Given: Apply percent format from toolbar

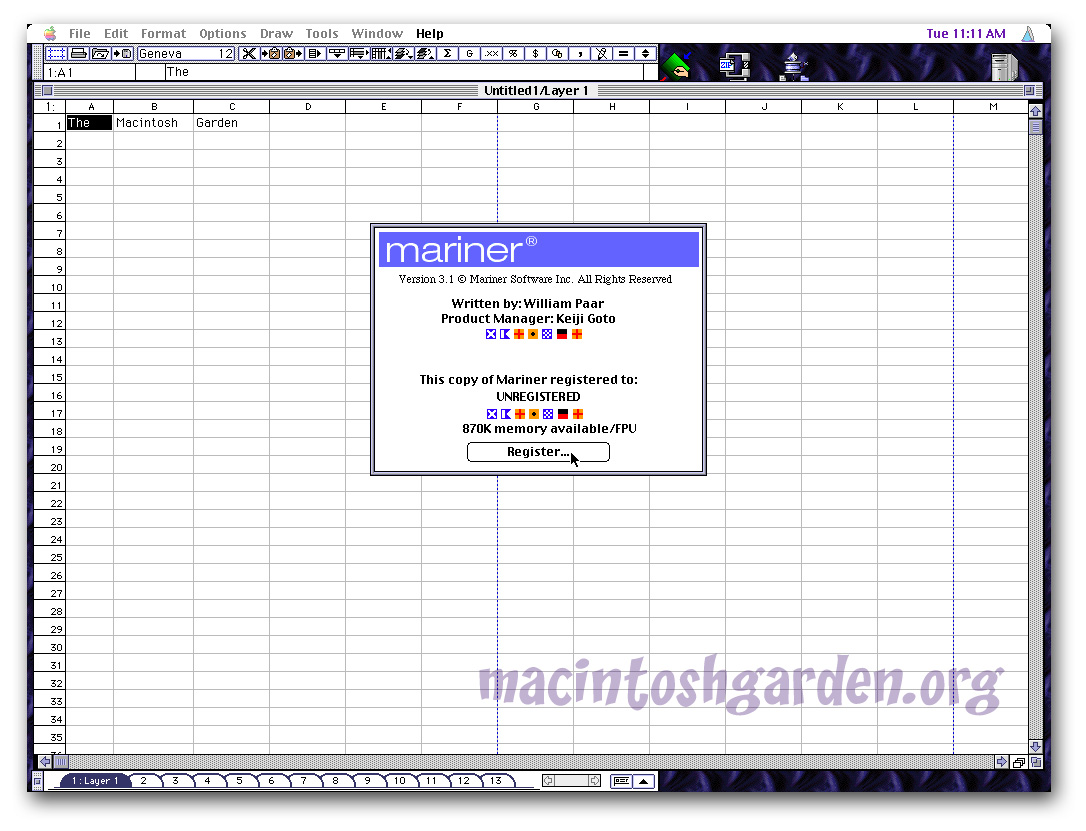Looking at the screenshot, I should pyautogui.click(x=513, y=53).
